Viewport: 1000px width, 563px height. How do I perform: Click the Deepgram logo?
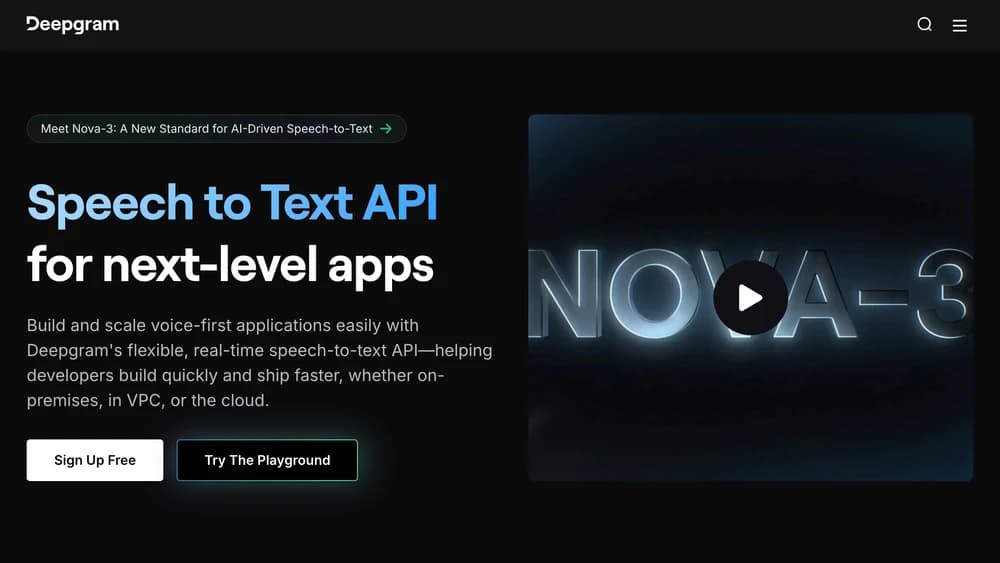73,25
